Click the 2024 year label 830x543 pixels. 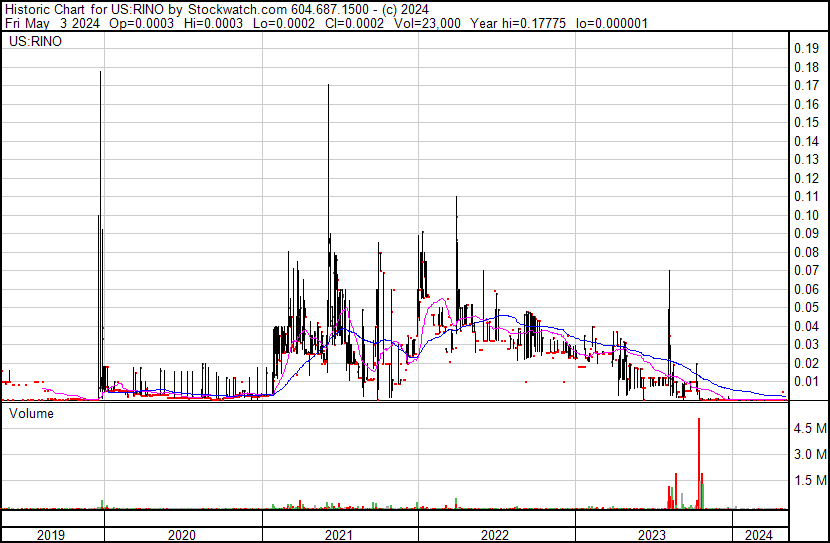(759, 535)
